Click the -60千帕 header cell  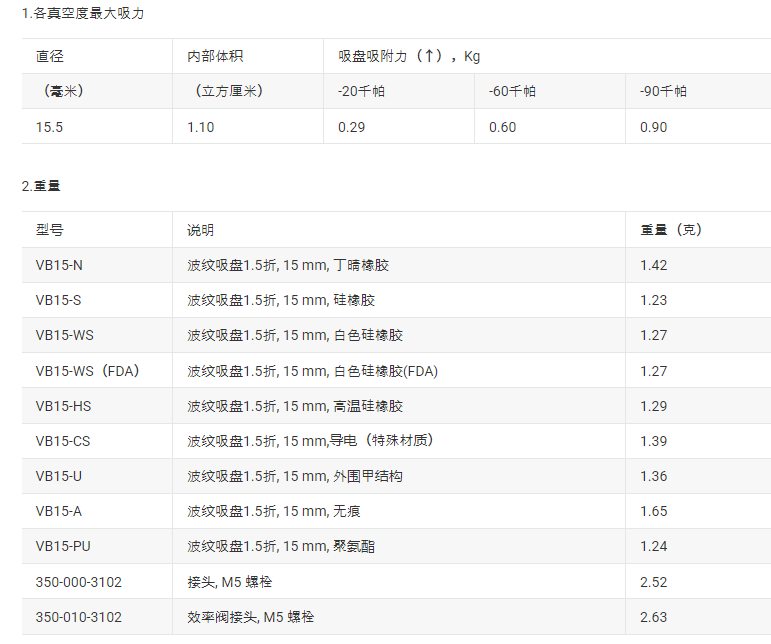point(512,91)
